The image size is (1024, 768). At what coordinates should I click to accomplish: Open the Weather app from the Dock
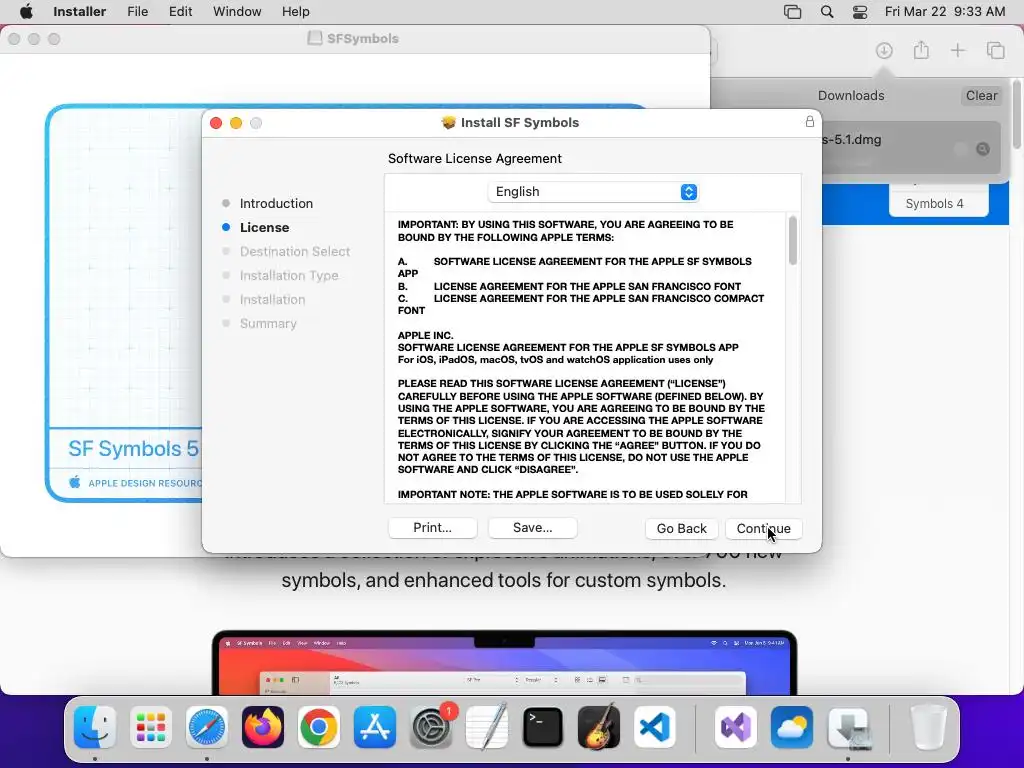point(792,727)
